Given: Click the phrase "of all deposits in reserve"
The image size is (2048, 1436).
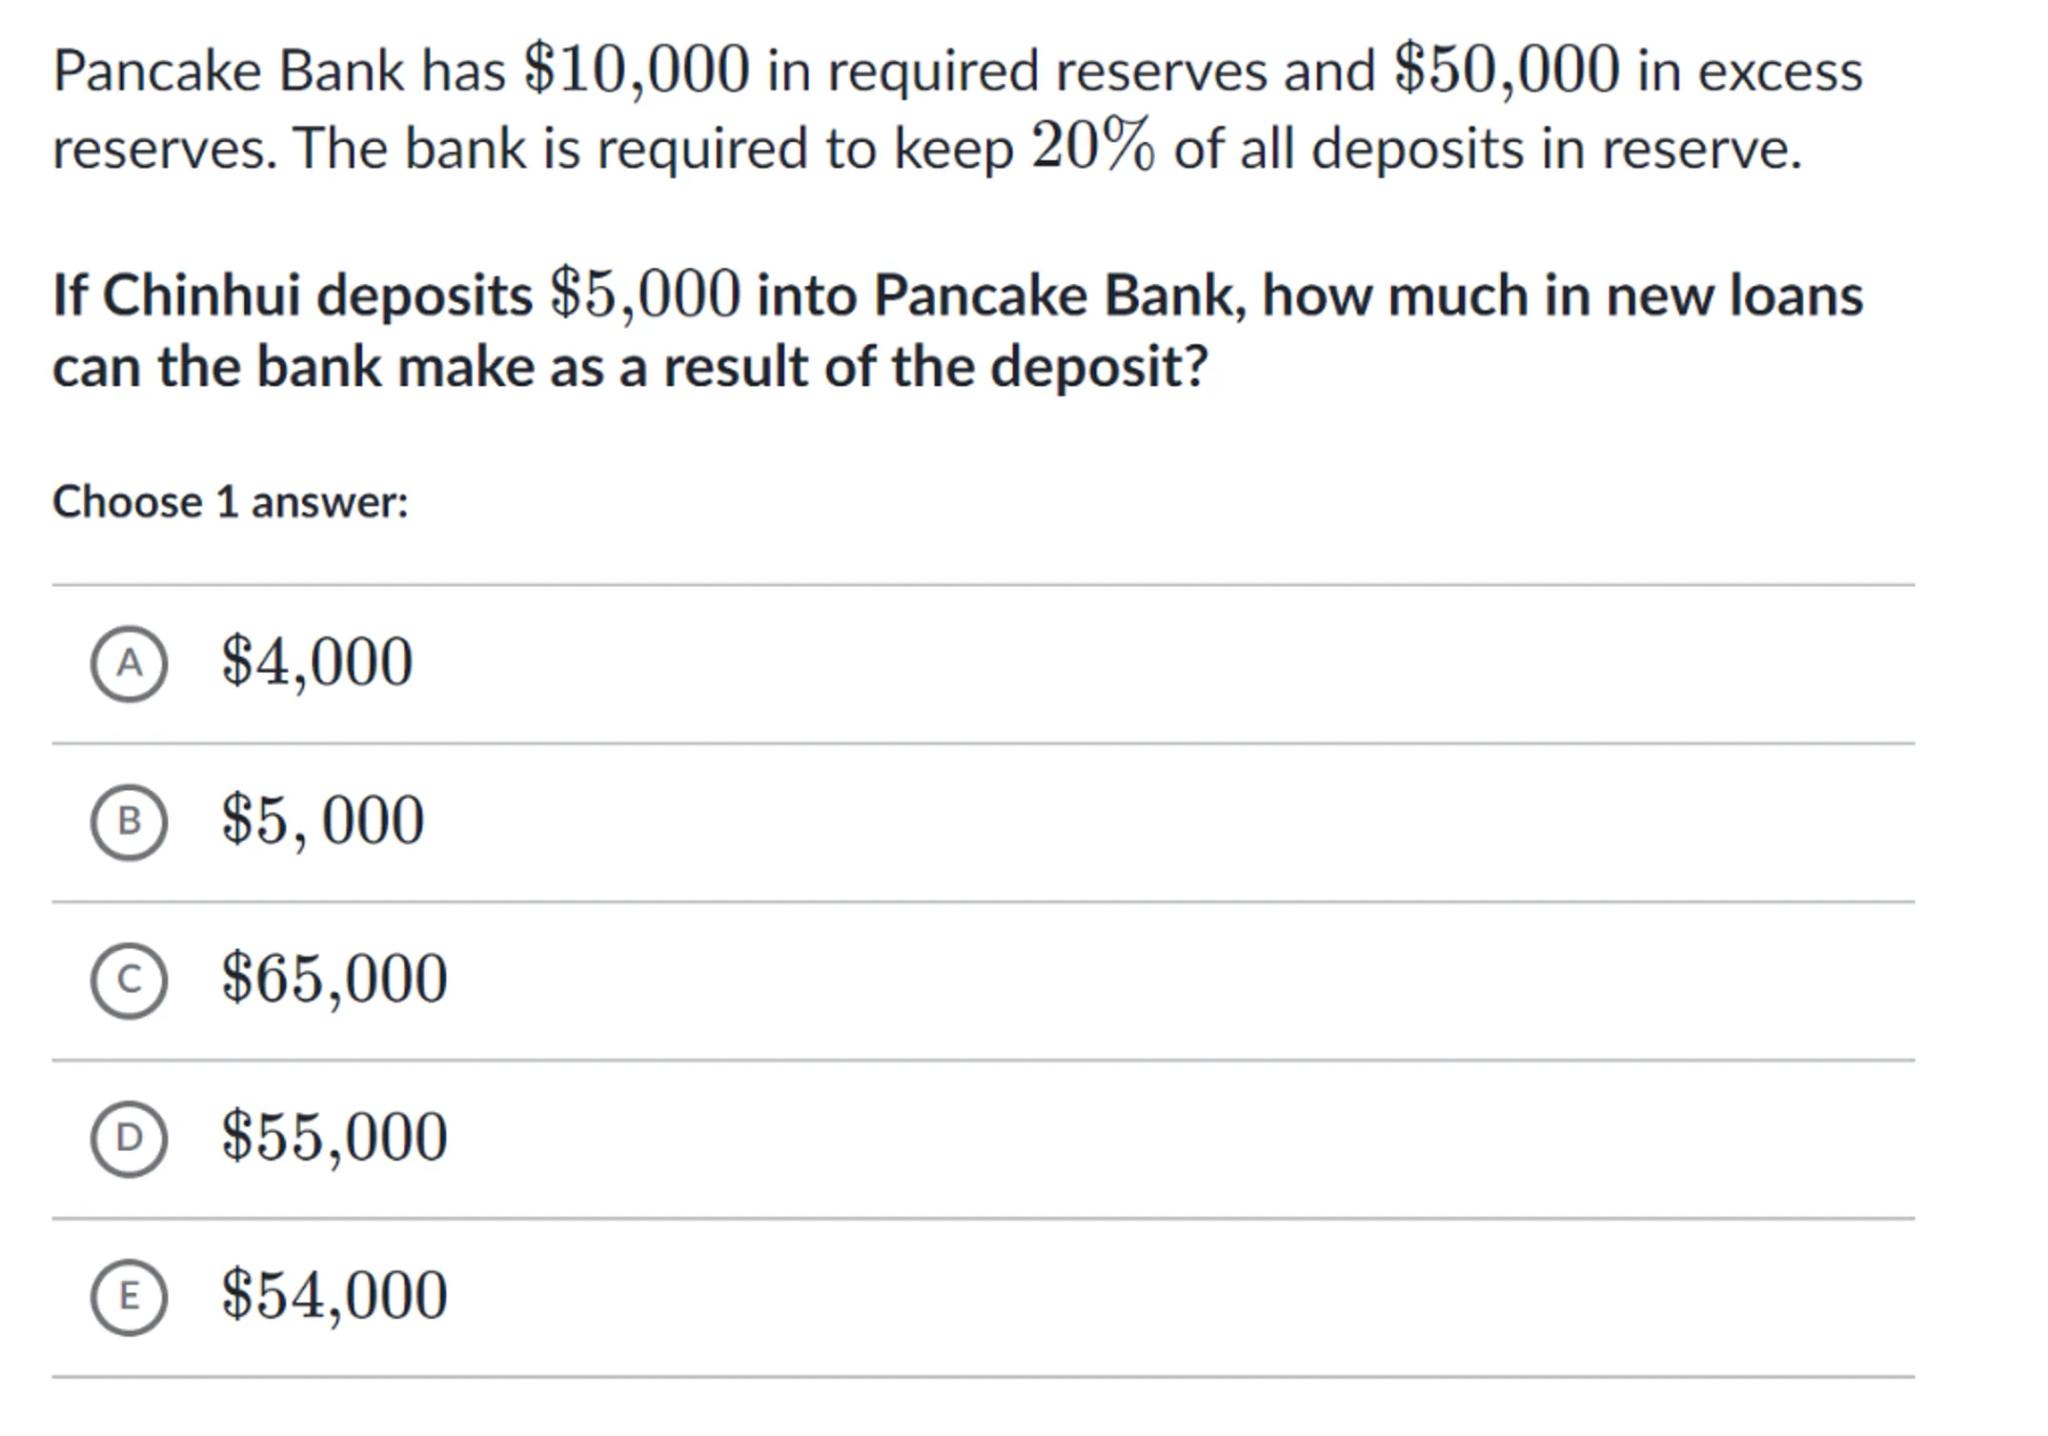Looking at the screenshot, I should pyautogui.click(x=1486, y=150).
